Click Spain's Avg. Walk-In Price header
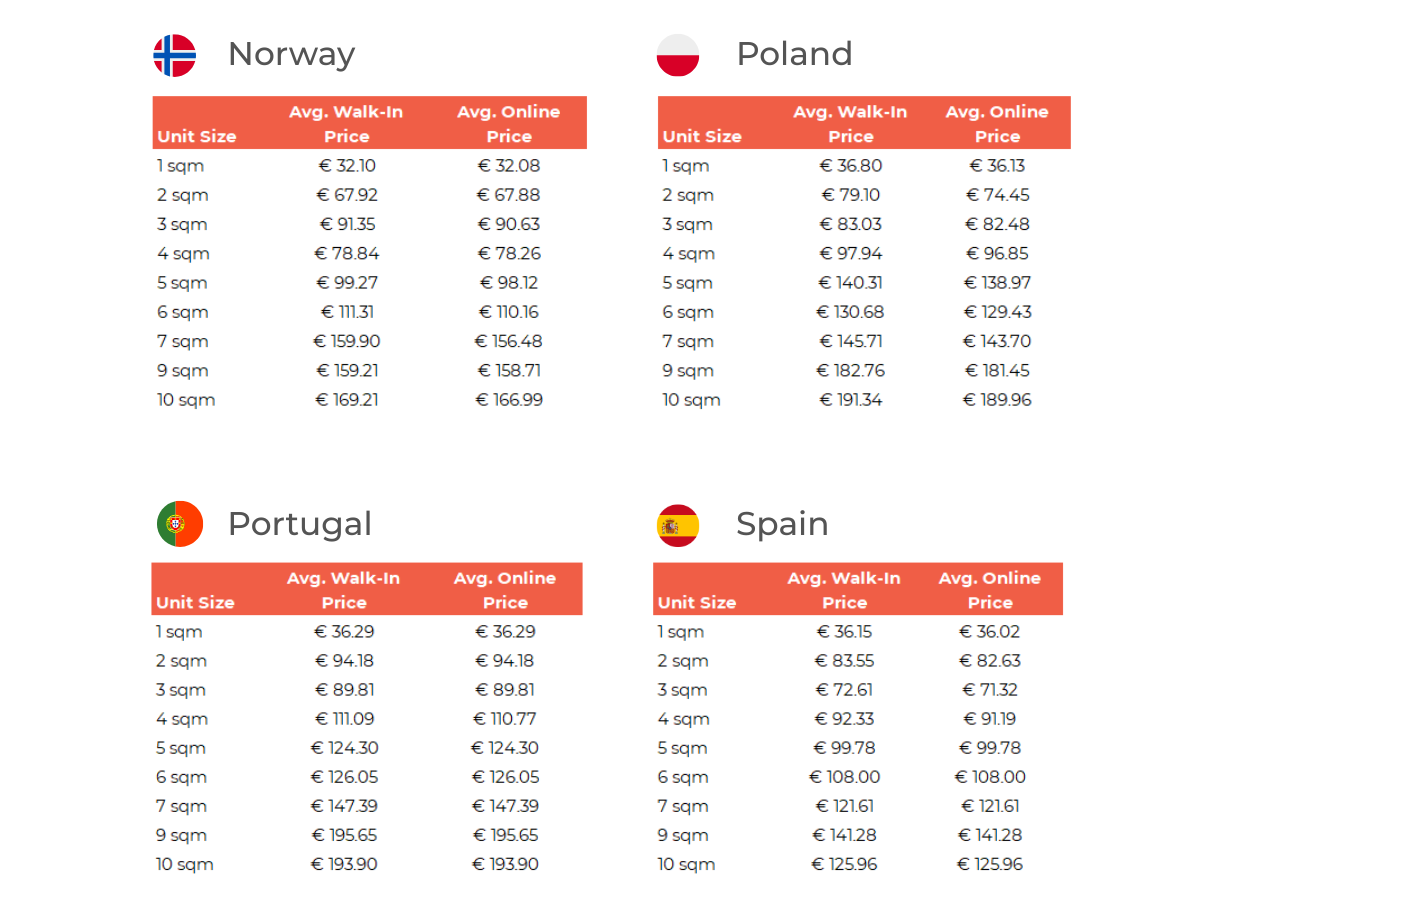 [844, 590]
